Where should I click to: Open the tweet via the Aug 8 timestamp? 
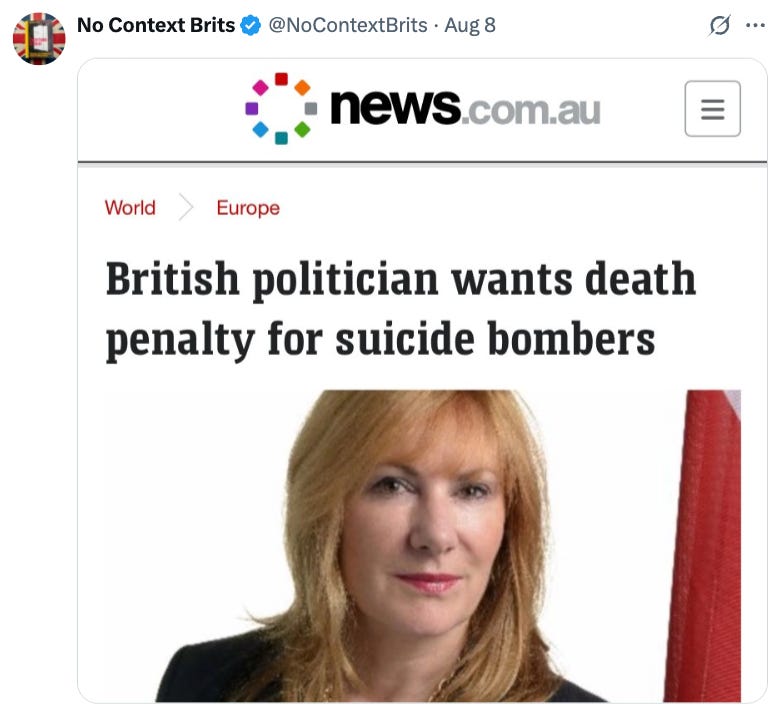tap(470, 25)
